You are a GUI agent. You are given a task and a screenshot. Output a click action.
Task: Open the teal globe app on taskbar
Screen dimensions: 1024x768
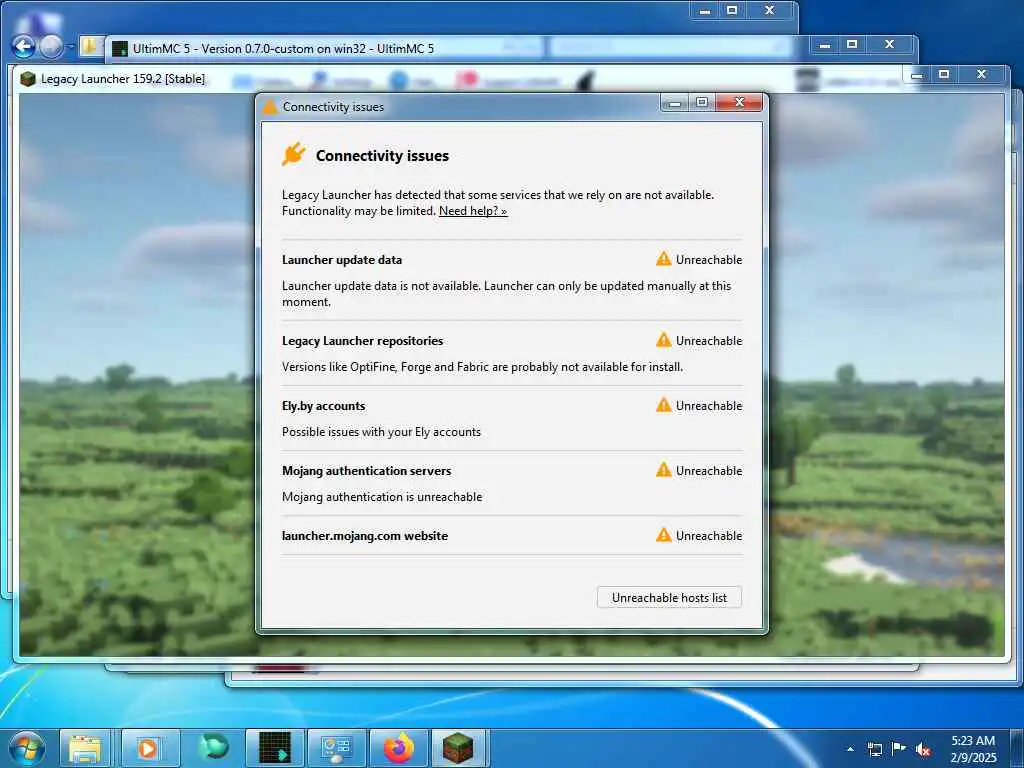pyautogui.click(x=213, y=748)
